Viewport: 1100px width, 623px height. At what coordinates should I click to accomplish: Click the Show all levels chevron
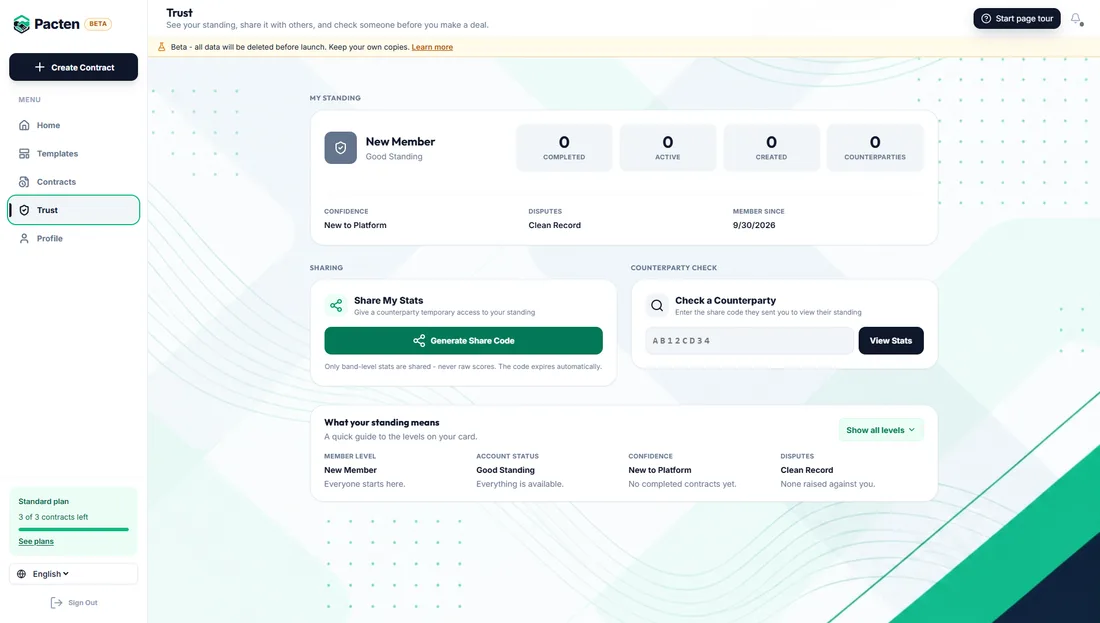[x=911, y=430]
